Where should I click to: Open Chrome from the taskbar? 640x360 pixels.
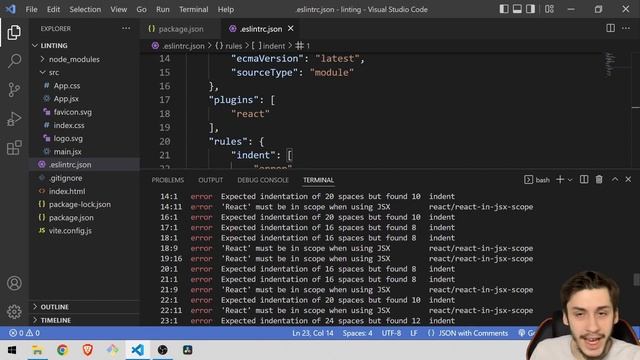(62, 350)
